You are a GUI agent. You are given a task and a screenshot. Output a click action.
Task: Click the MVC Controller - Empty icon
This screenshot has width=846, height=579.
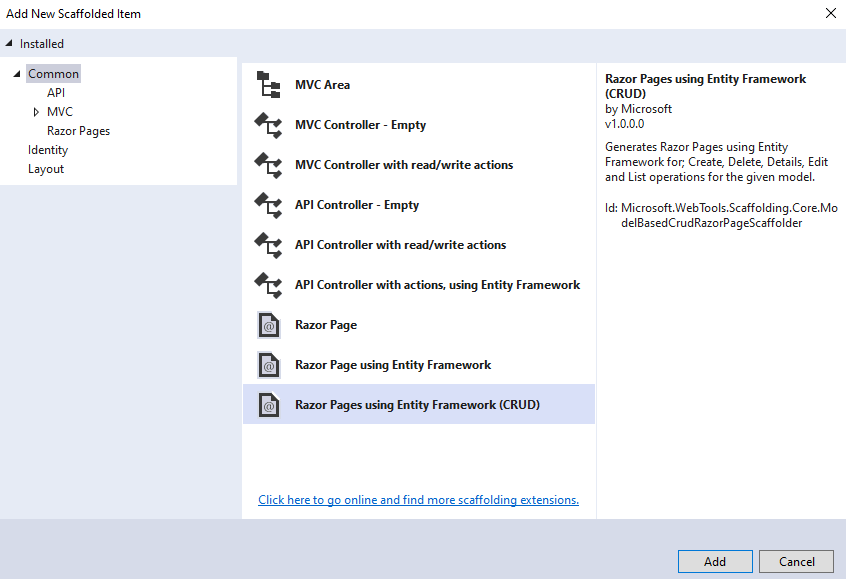pyautogui.click(x=269, y=125)
